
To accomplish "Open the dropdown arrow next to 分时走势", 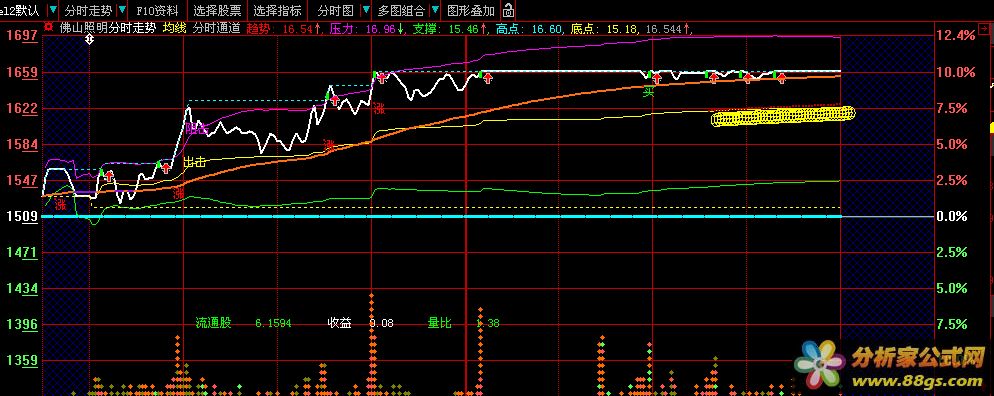I will pos(122,11).
